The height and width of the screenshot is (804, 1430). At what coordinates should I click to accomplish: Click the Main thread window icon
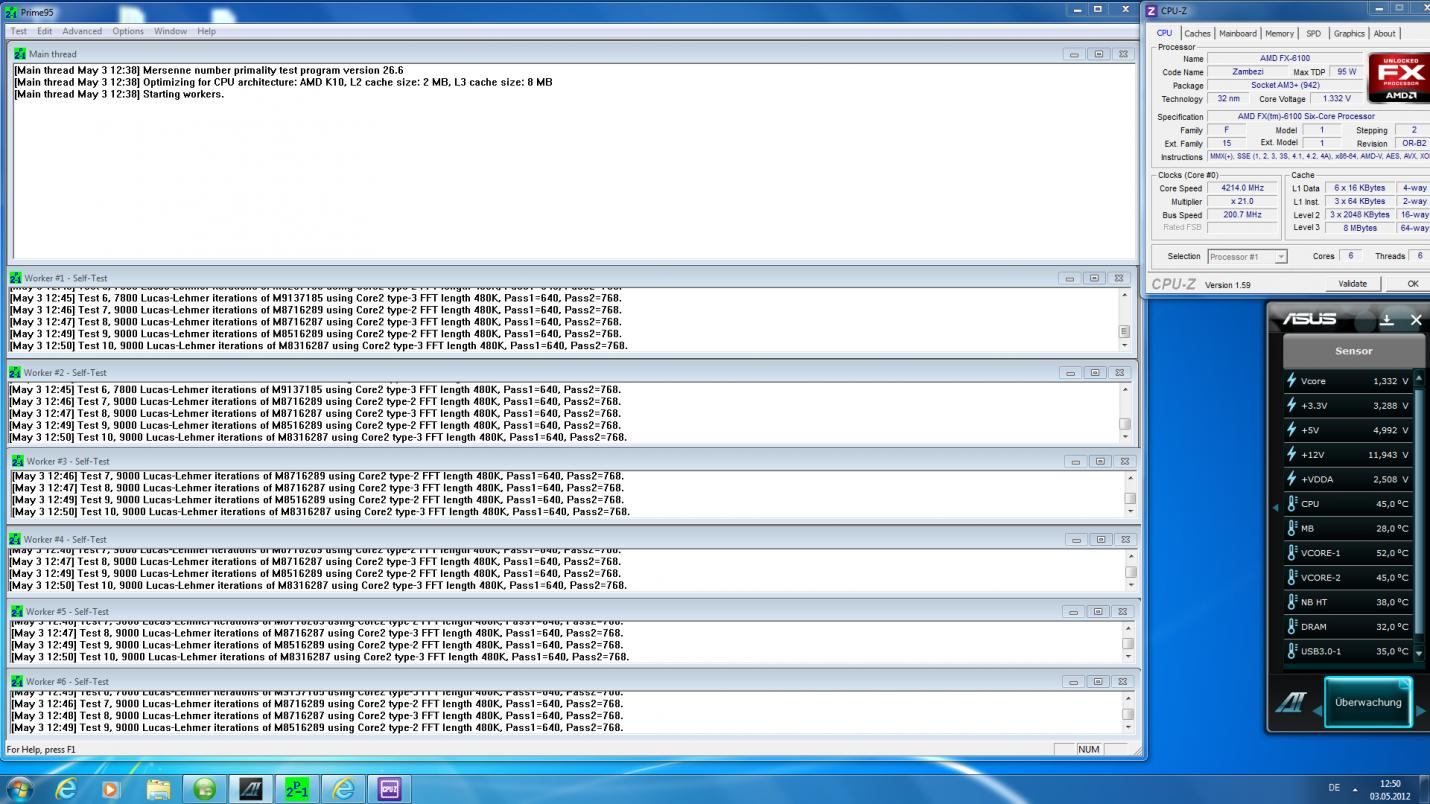pos(20,54)
